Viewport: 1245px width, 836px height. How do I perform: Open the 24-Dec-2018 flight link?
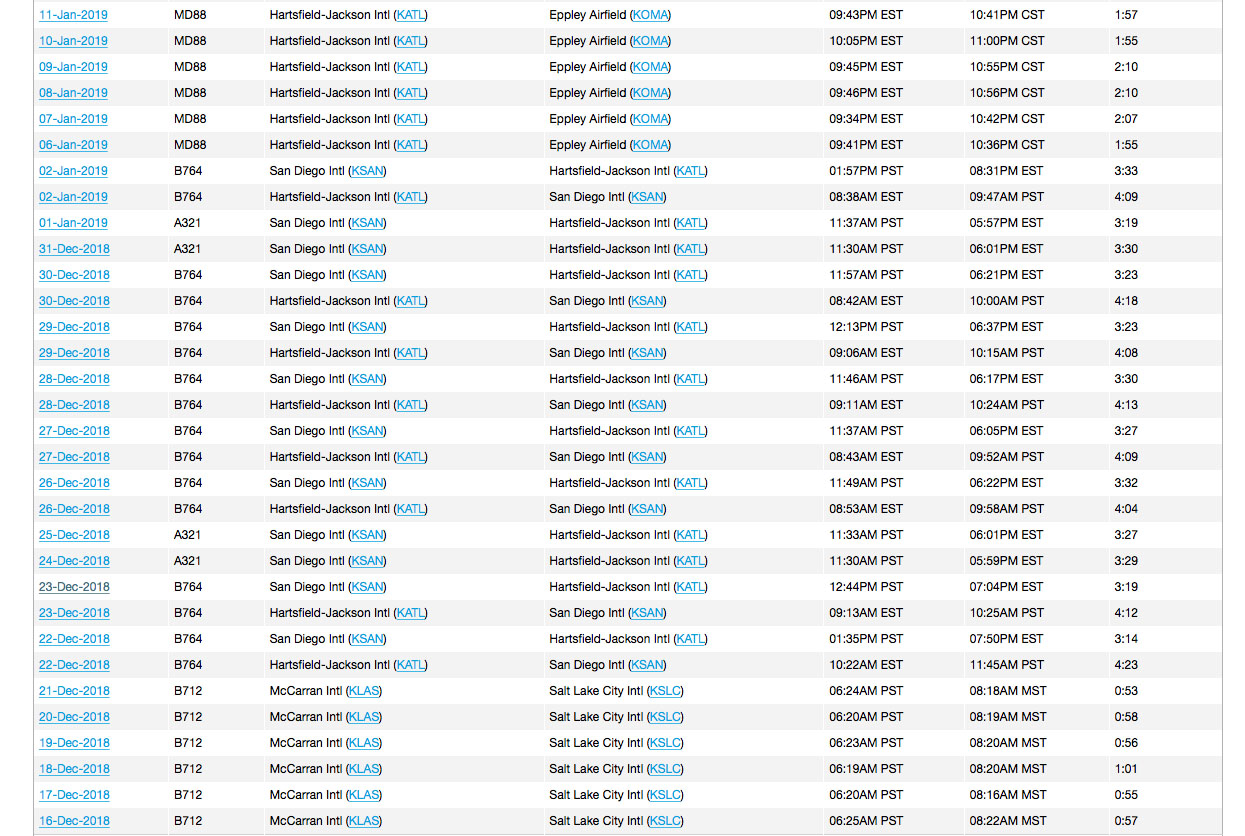pos(74,561)
